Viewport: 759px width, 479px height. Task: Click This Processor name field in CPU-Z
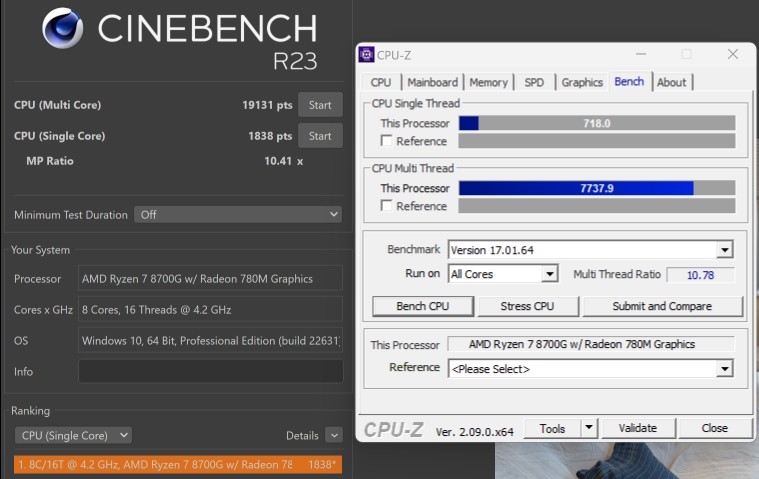(x=591, y=344)
